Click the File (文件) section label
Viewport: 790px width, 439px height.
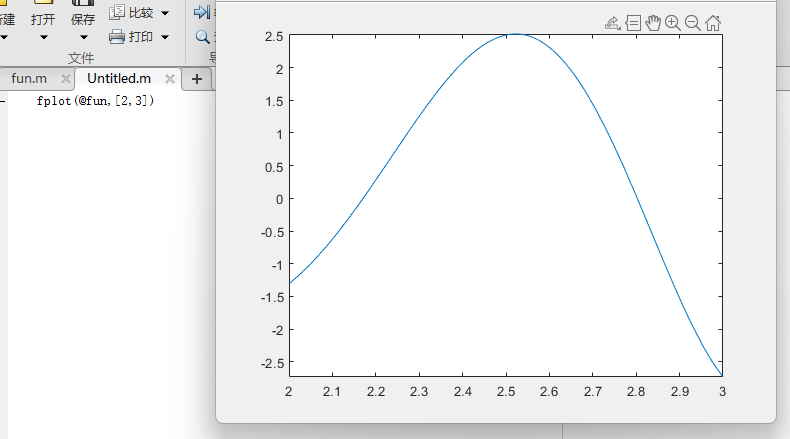coord(81,58)
